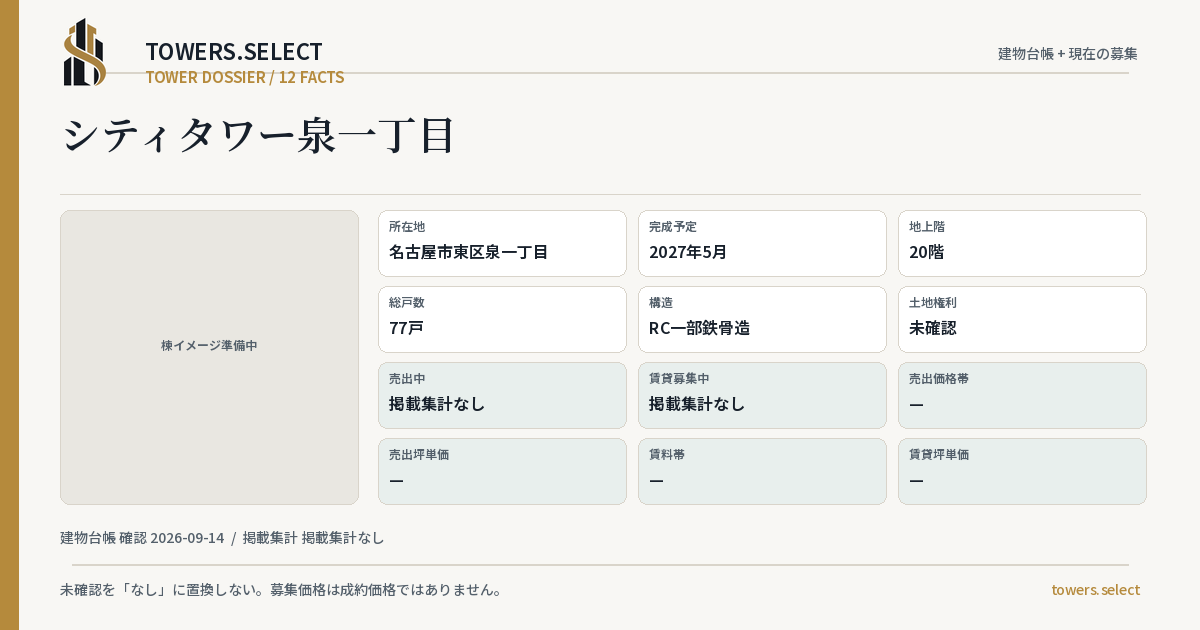Click the 賃貸坪単価 card
1200x630 pixels.
(1022, 471)
